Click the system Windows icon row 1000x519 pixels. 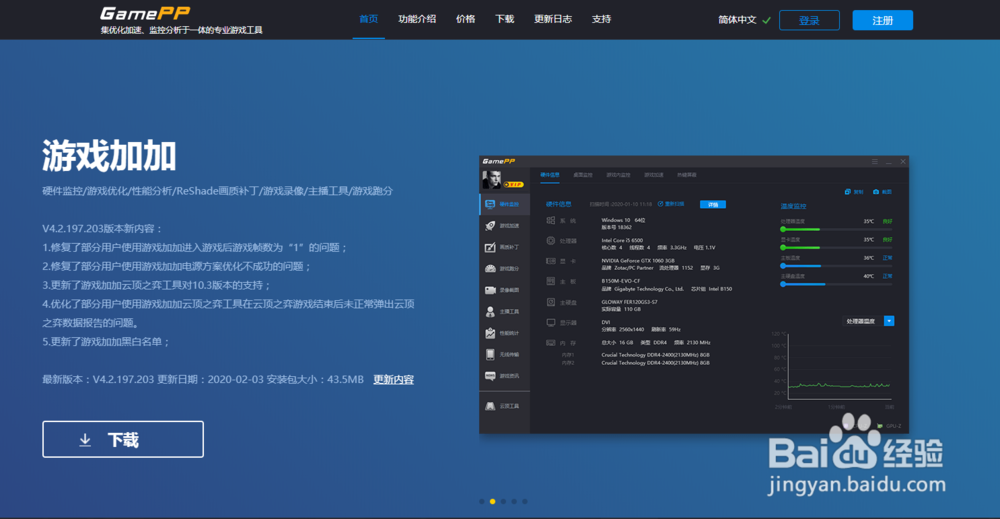pyautogui.click(x=550, y=220)
